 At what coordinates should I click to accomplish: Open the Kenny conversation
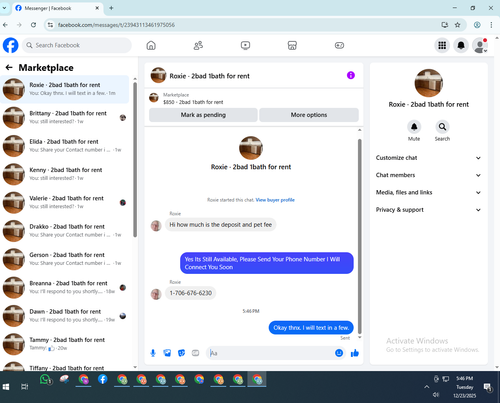65,174
